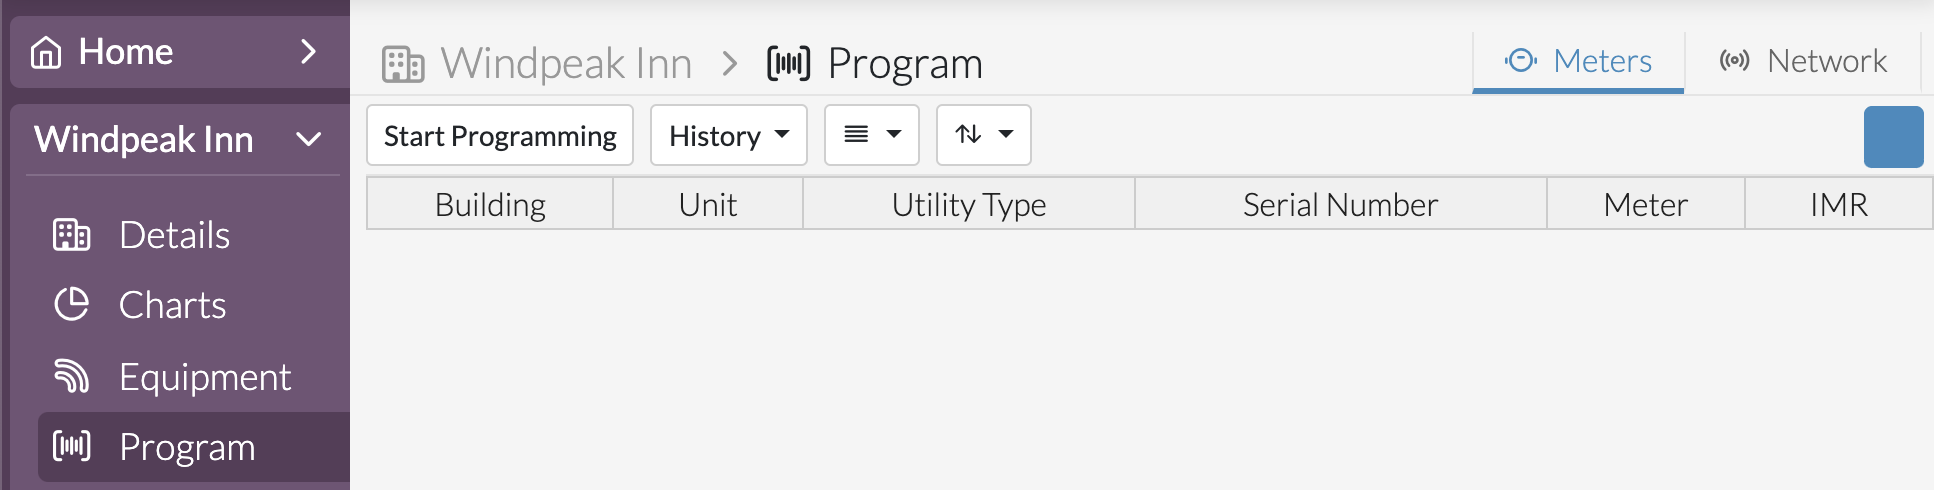
Task: Switch to the Meters tab
Action: click(1578, 62)
